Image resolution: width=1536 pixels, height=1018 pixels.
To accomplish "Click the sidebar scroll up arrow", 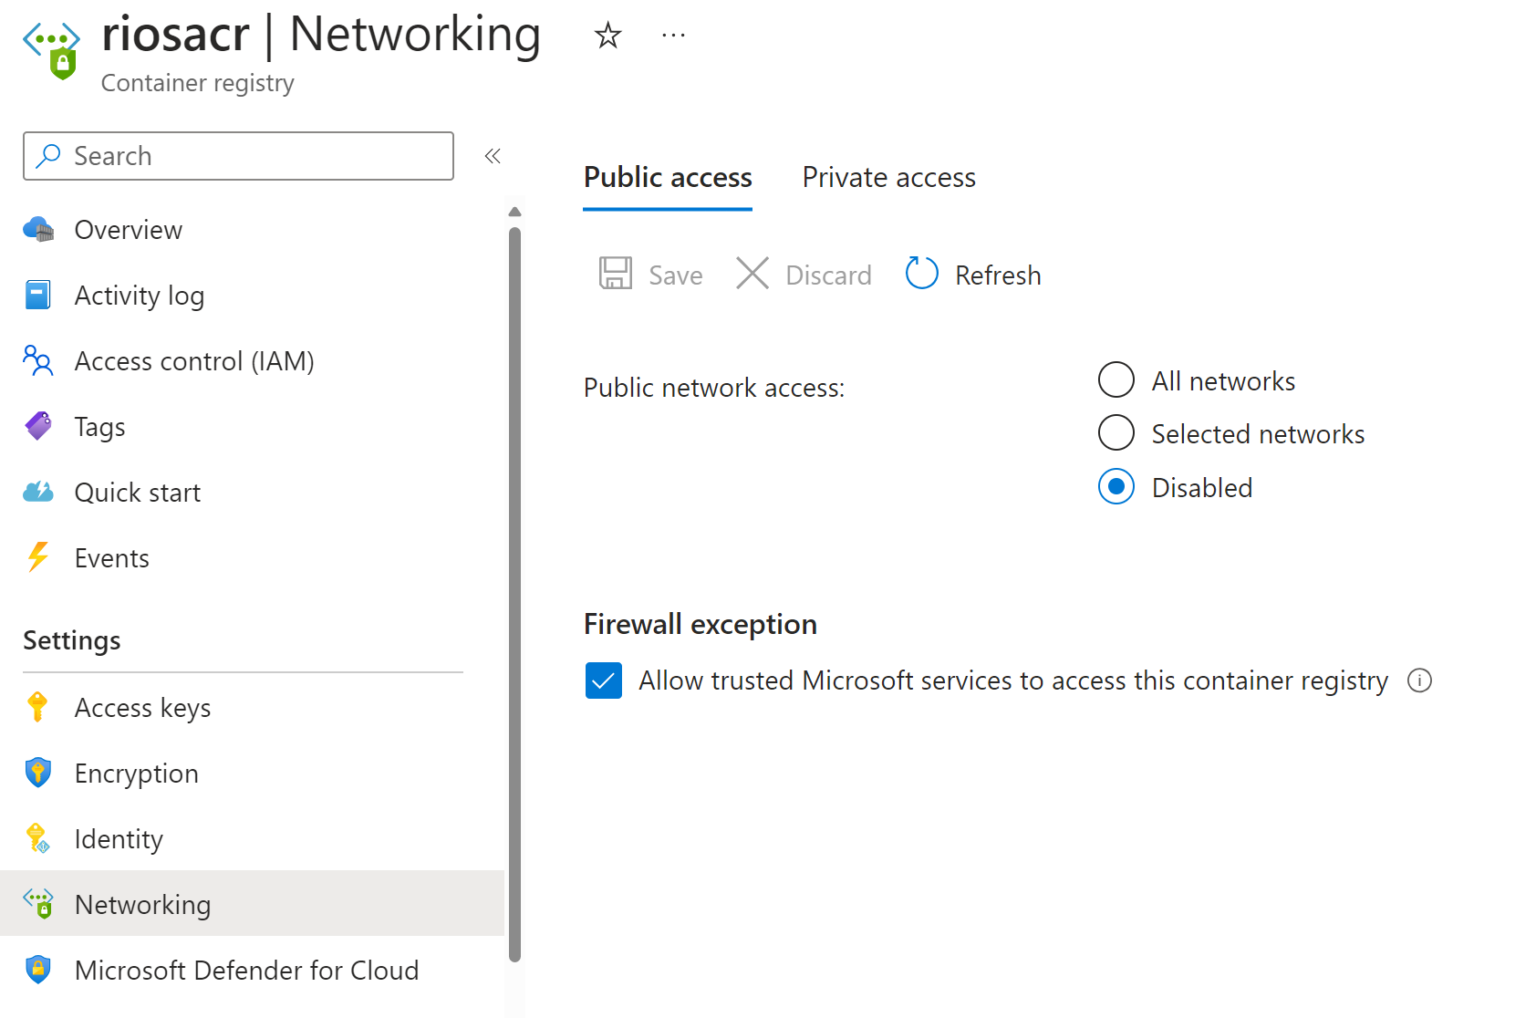I will (x=514, y=212).
